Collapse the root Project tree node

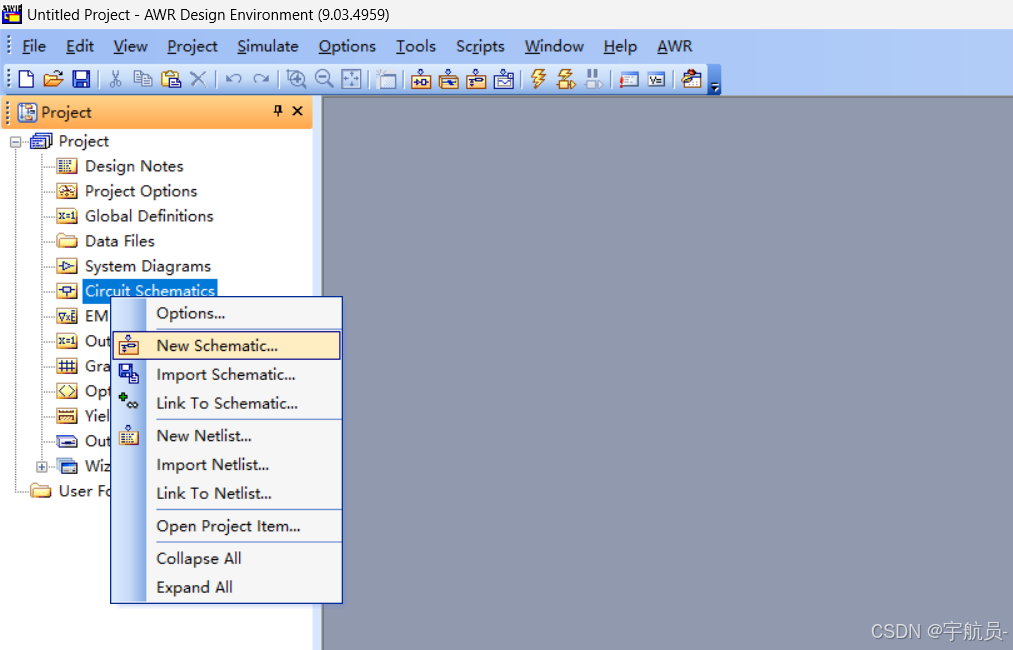tap(16, 142)
